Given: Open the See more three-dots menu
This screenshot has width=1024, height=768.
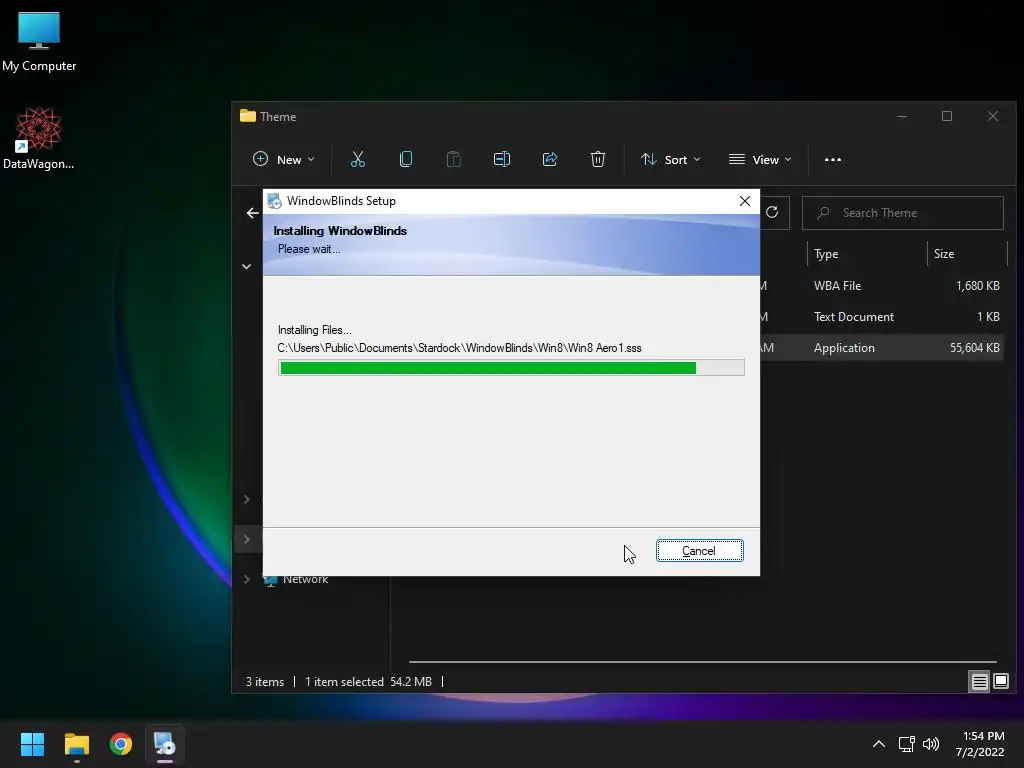Looking at the screenshot, I should [833, 159].
